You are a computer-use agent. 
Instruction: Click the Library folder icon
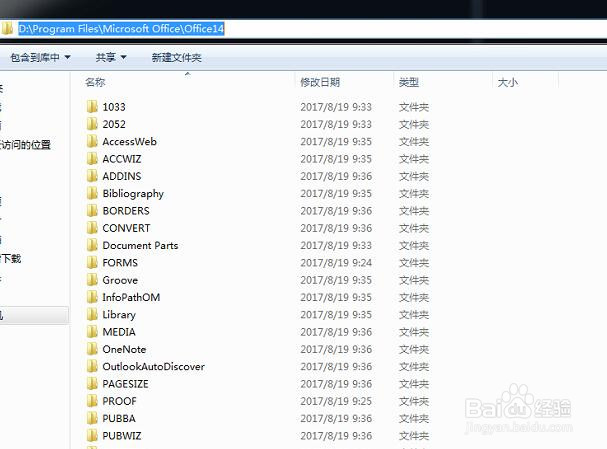92,314
